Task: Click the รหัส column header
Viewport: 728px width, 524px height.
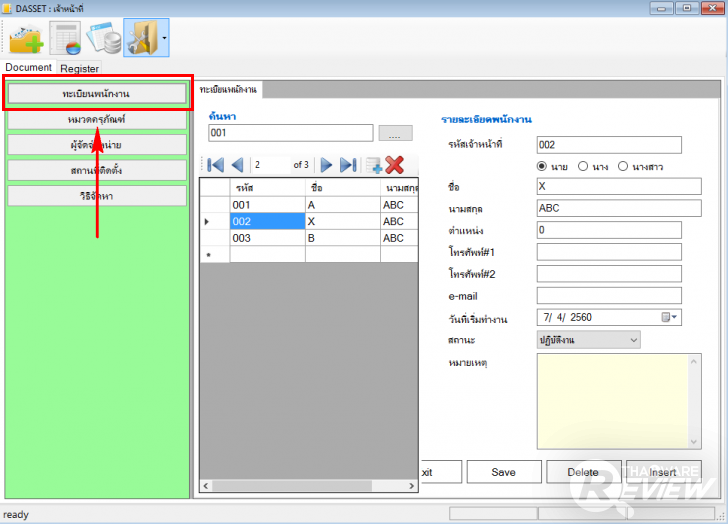Action: [x=267, y=188]
